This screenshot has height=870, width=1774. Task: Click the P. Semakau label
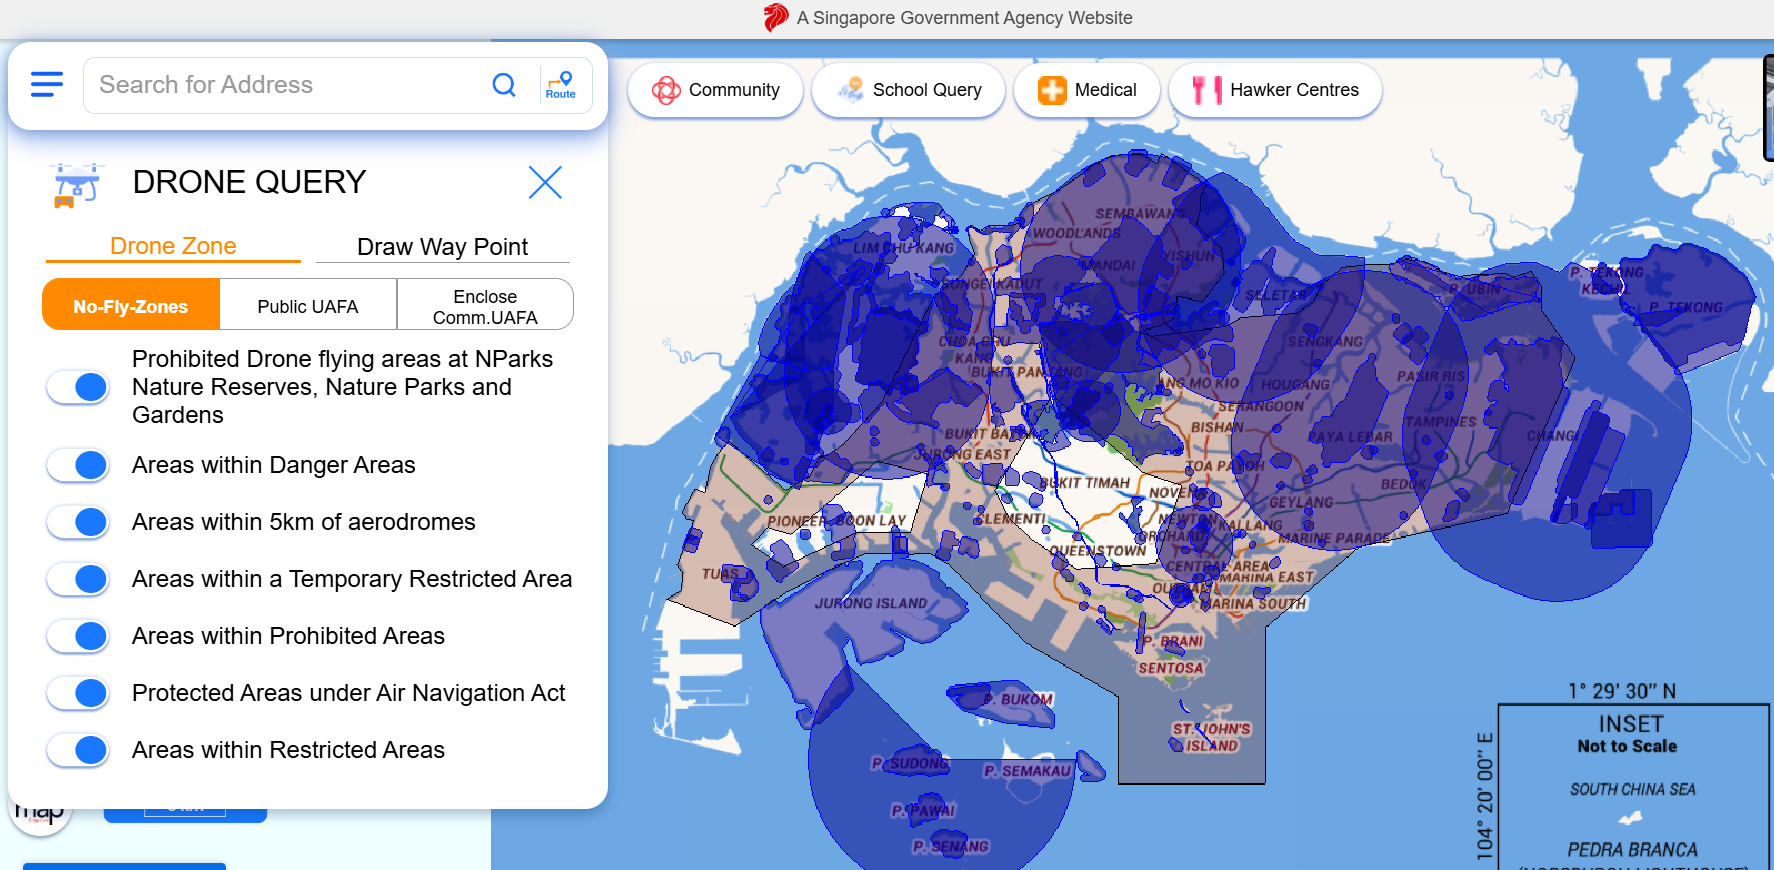(1027, 771)
